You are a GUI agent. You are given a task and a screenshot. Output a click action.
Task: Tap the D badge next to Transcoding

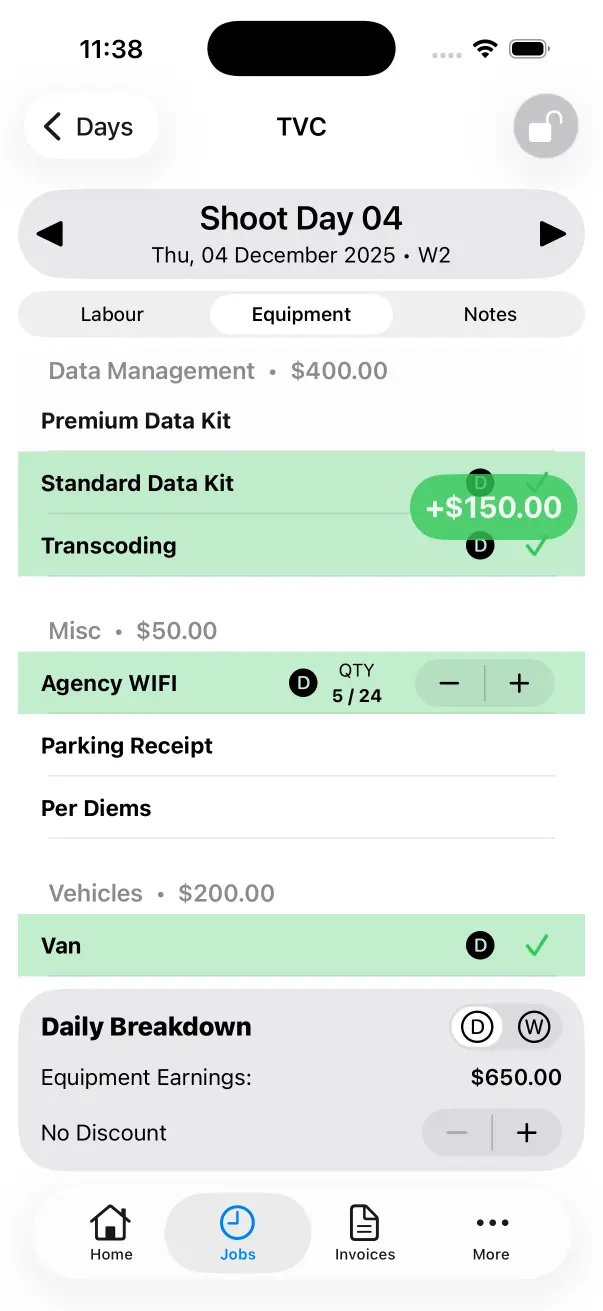(x=480, y=546)
